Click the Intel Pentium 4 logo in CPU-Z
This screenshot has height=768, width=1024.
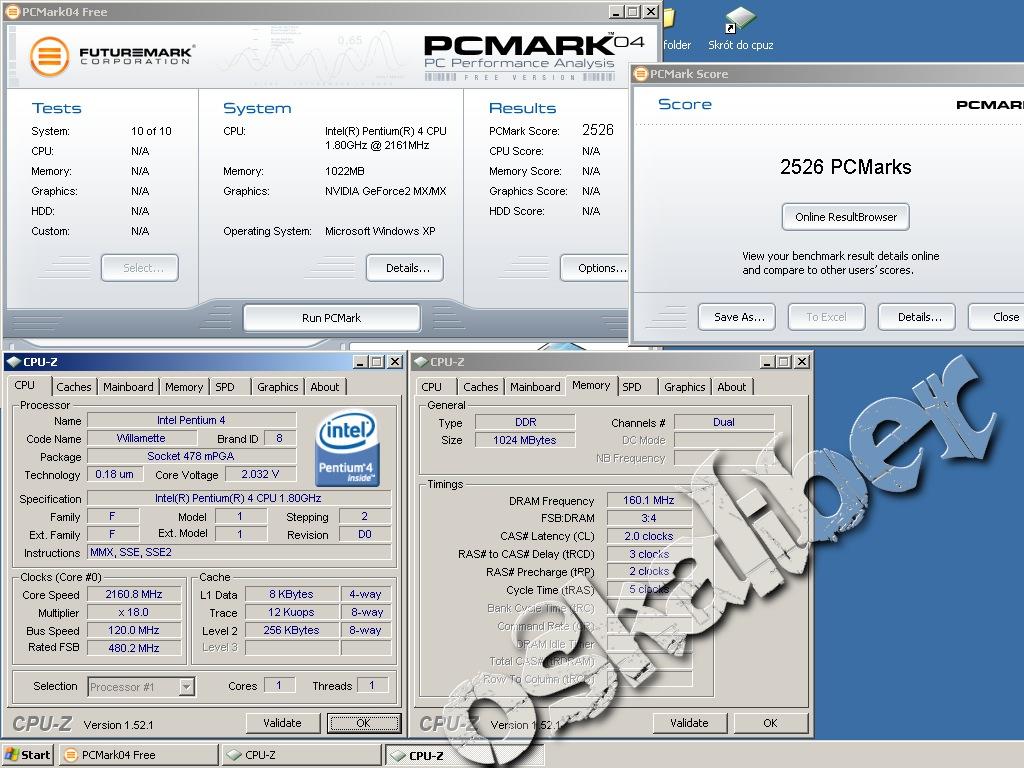point(347,448)
